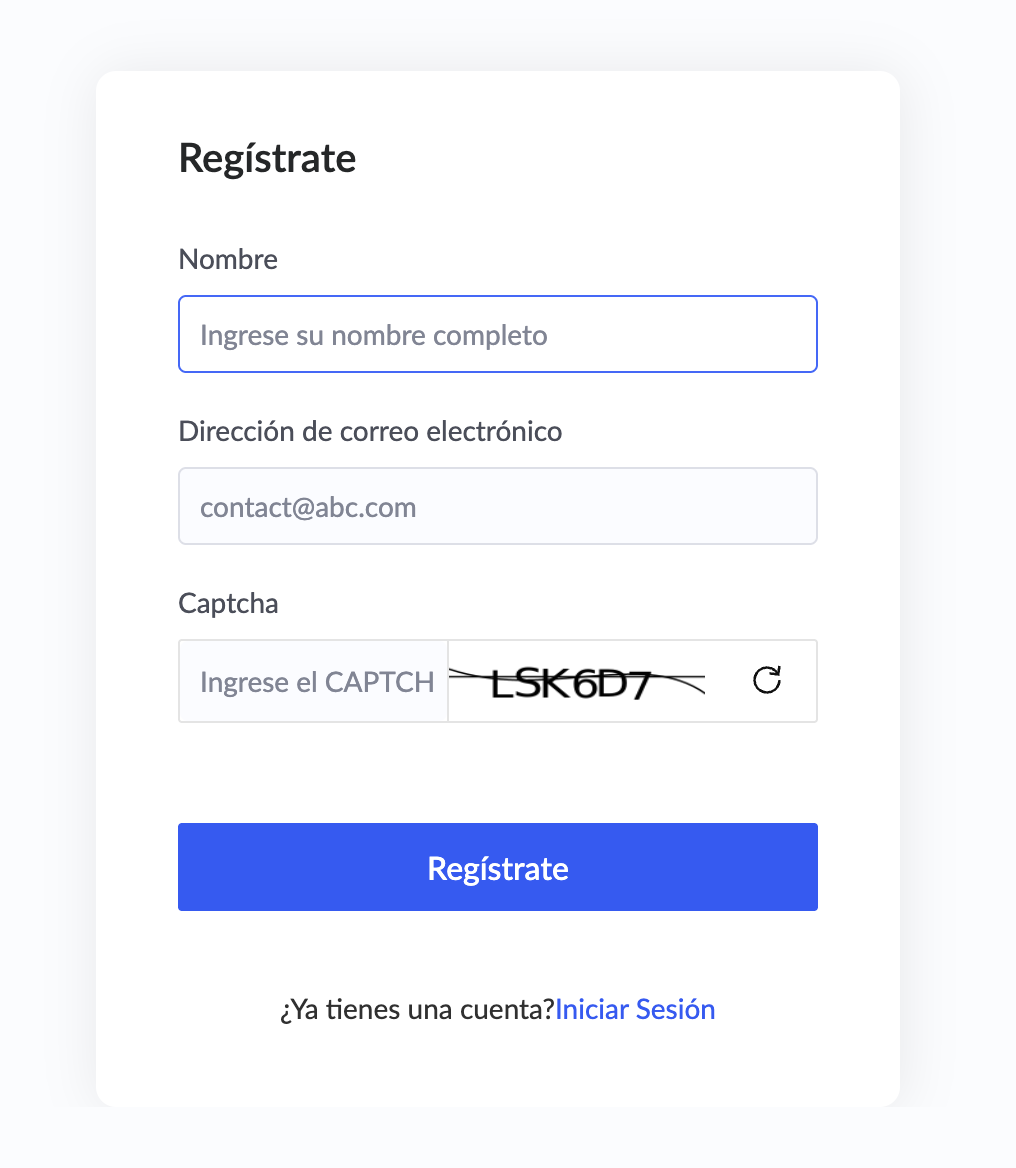Reload the captcha image with the circular arrow
This screenshot has height=1168, width=1016.
tap(766, 680)
